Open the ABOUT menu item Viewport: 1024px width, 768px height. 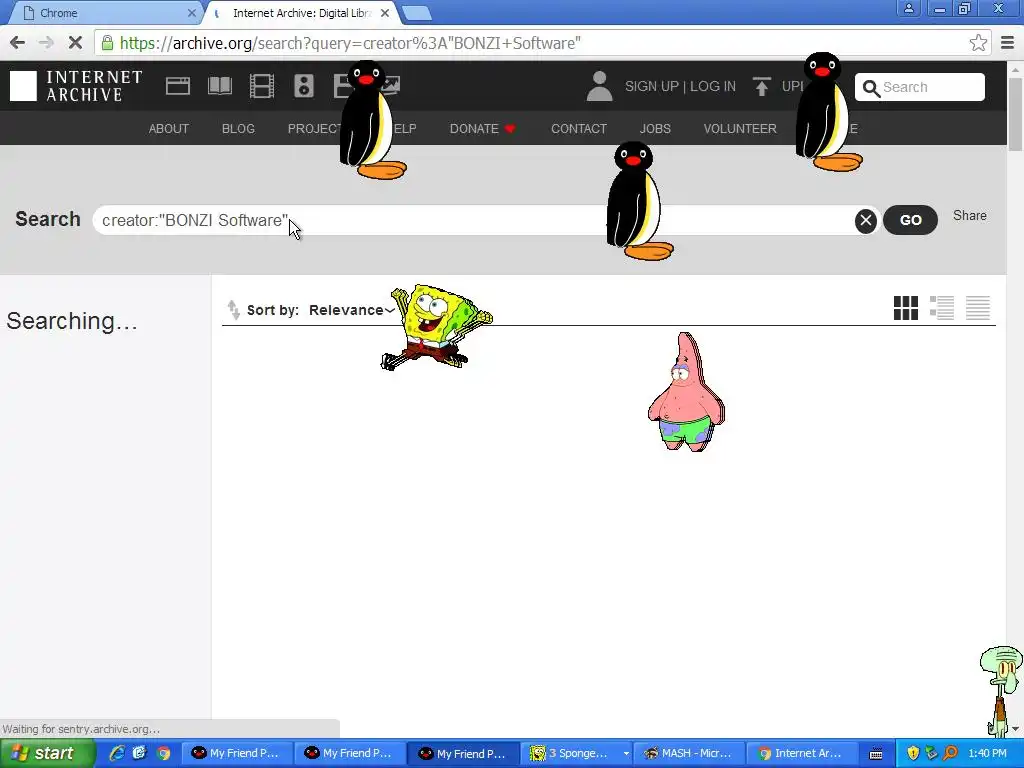[168, 129]
